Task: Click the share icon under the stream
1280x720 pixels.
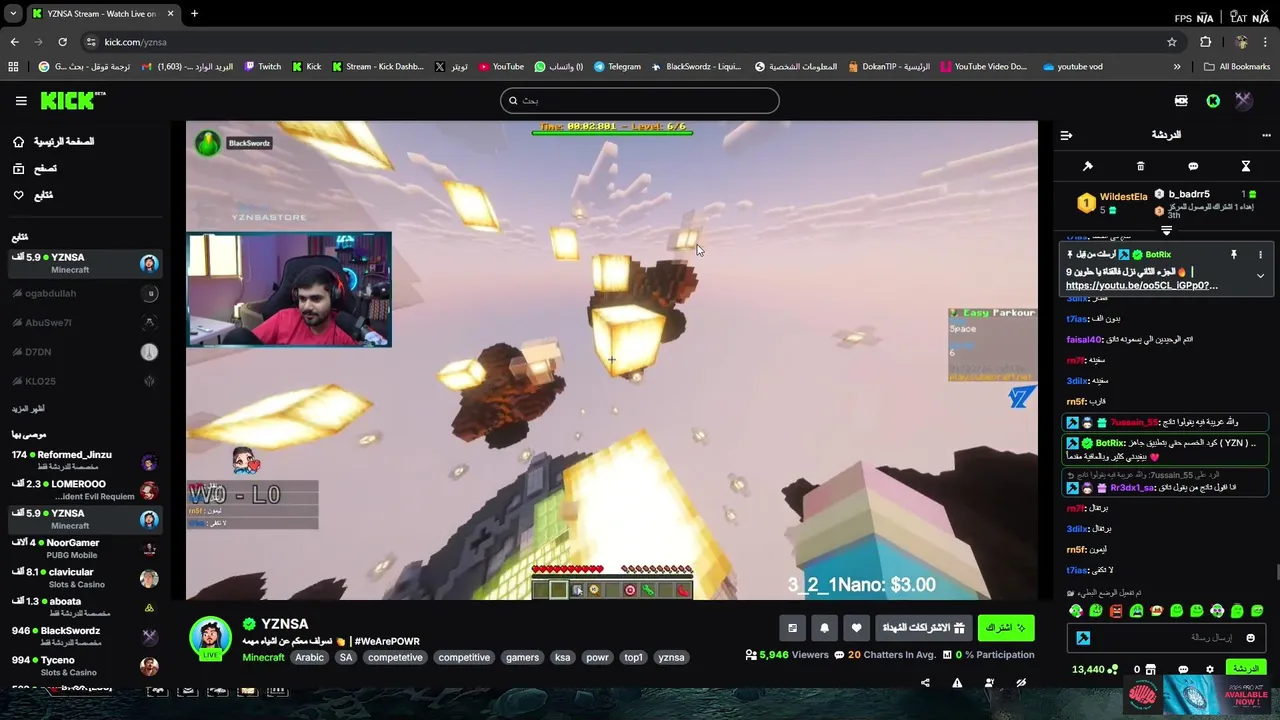Action: tap(925, 683)
